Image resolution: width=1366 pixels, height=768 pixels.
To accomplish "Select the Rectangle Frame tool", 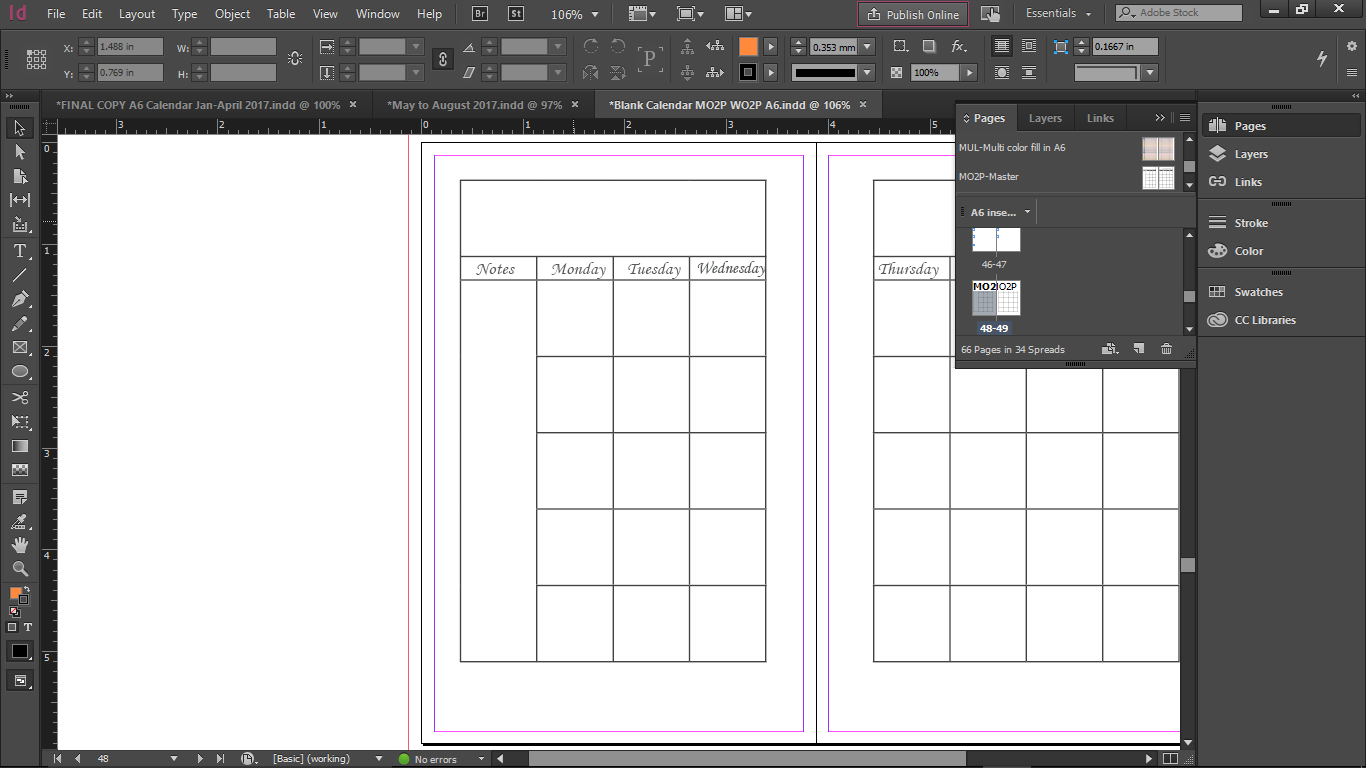I will coord(20,348).
